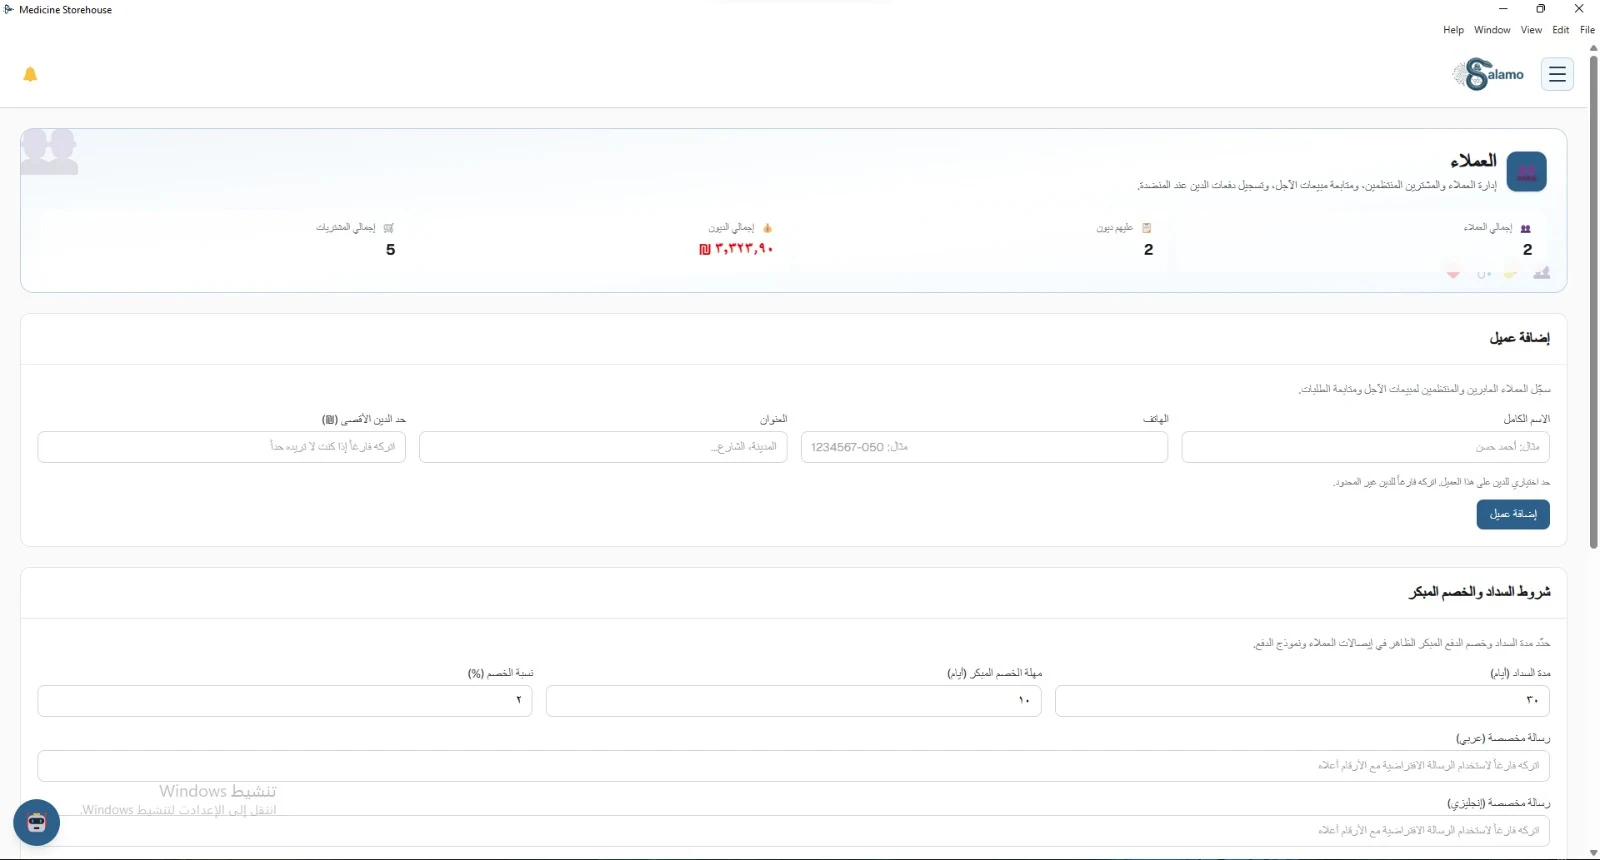The width and height of the screenshot is (1600, 860).
Task: Maximize the Medicine Storehouse window
Action: 1541,9
